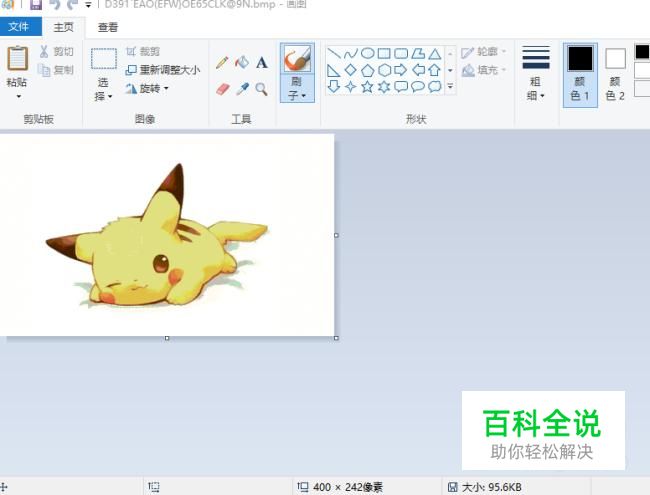
Task: Expand the shapes gallery more button
Action: 450,87
